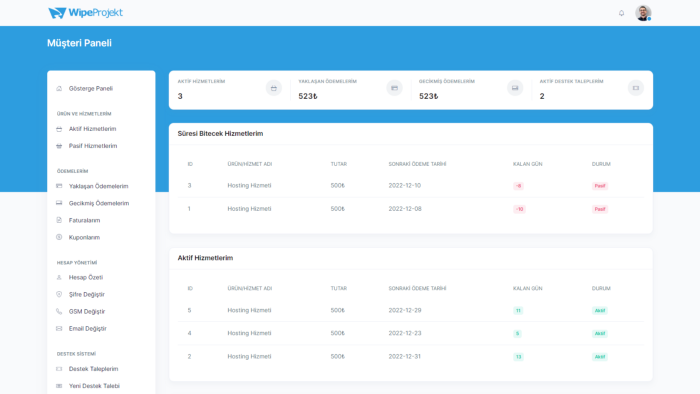The height and width of the screenshot is (394, 700).
Task: Open Aktif Hizmetlerim in sidebar
Action: click(x=92, y=129)
